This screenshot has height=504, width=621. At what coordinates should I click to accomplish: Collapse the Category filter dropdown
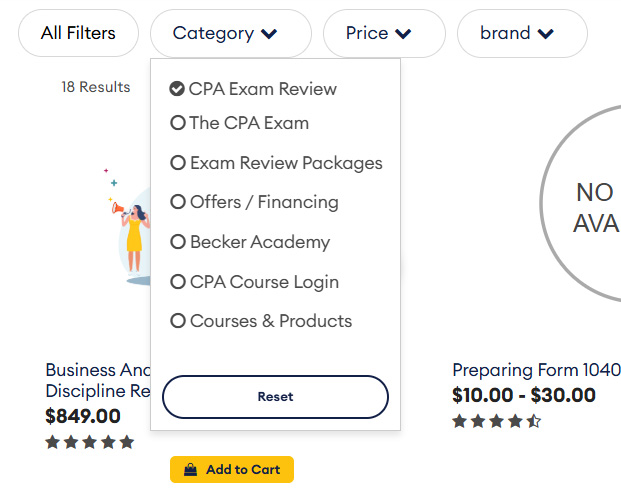(230, 34)
